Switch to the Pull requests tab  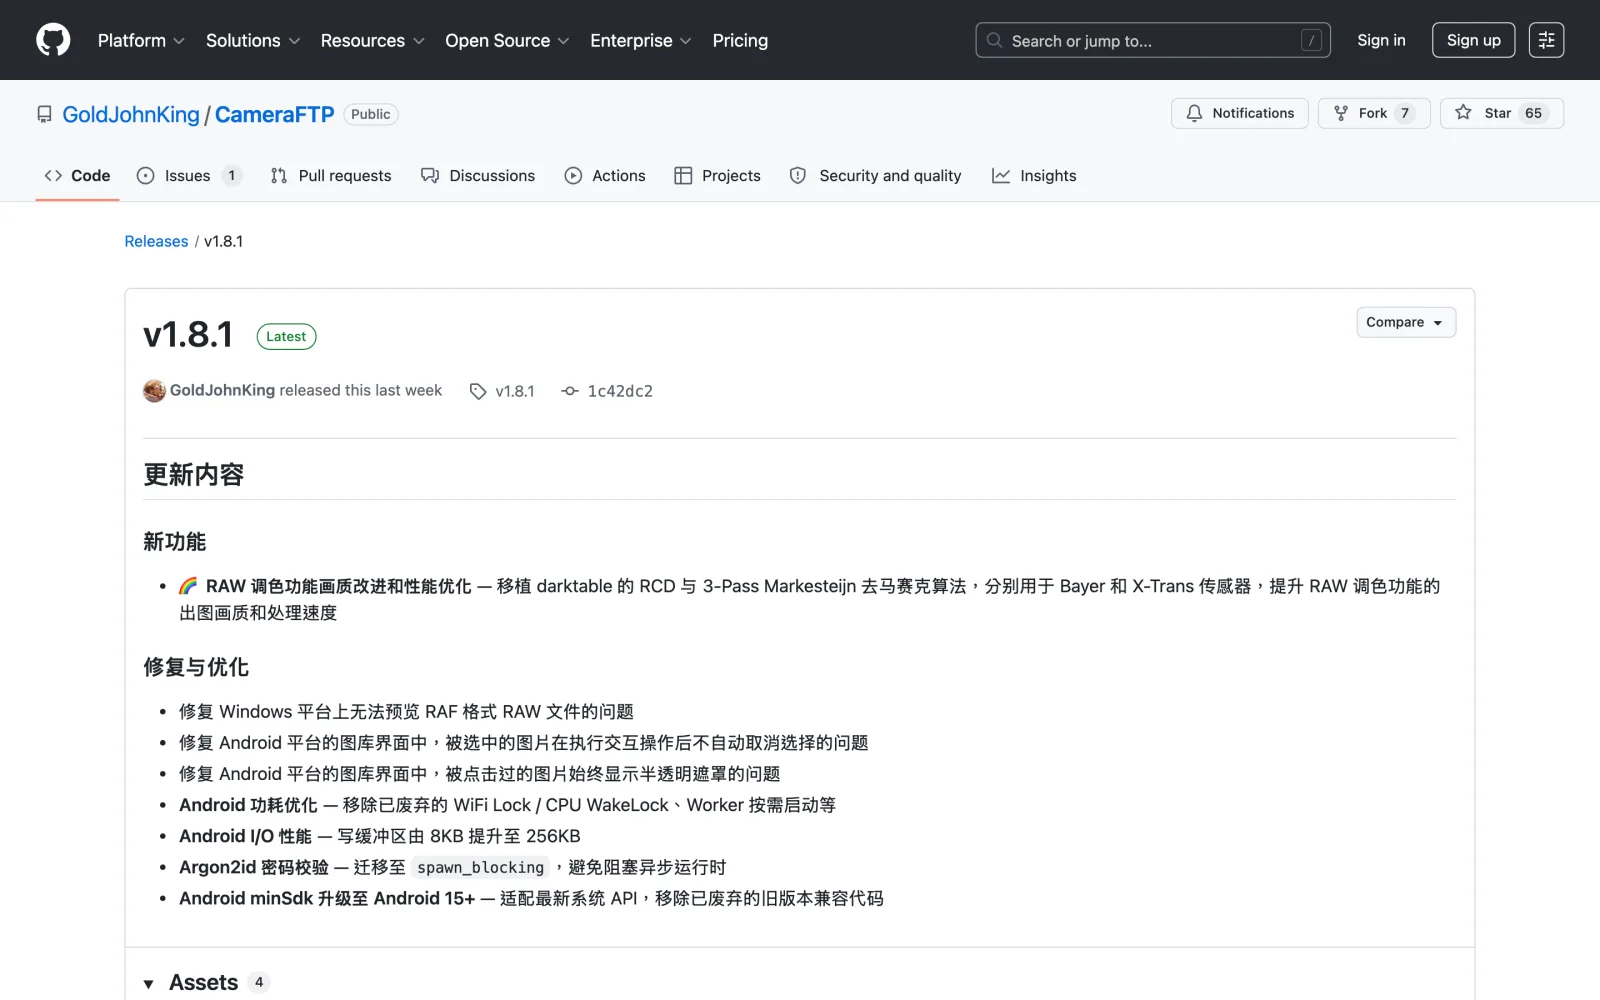[331, 175]
